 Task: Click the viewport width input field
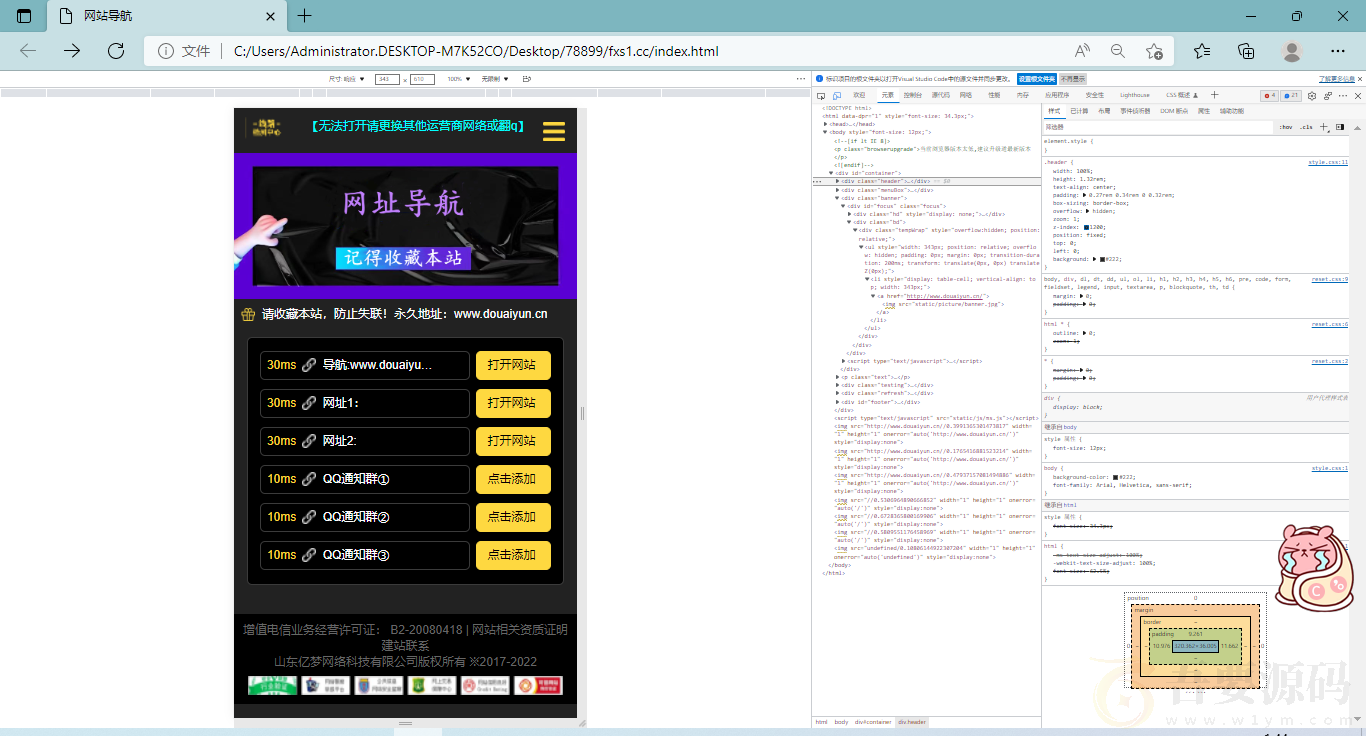pos(388,78)
